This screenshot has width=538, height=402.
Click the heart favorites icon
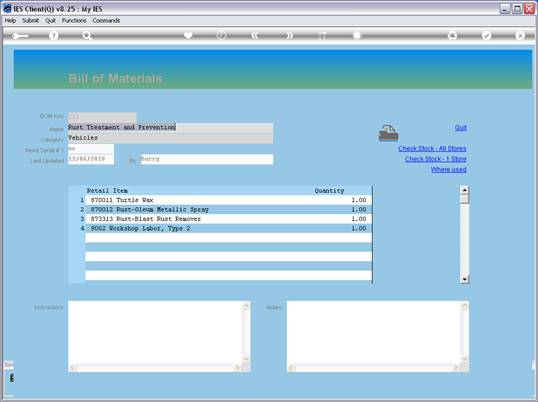point(188,35)
